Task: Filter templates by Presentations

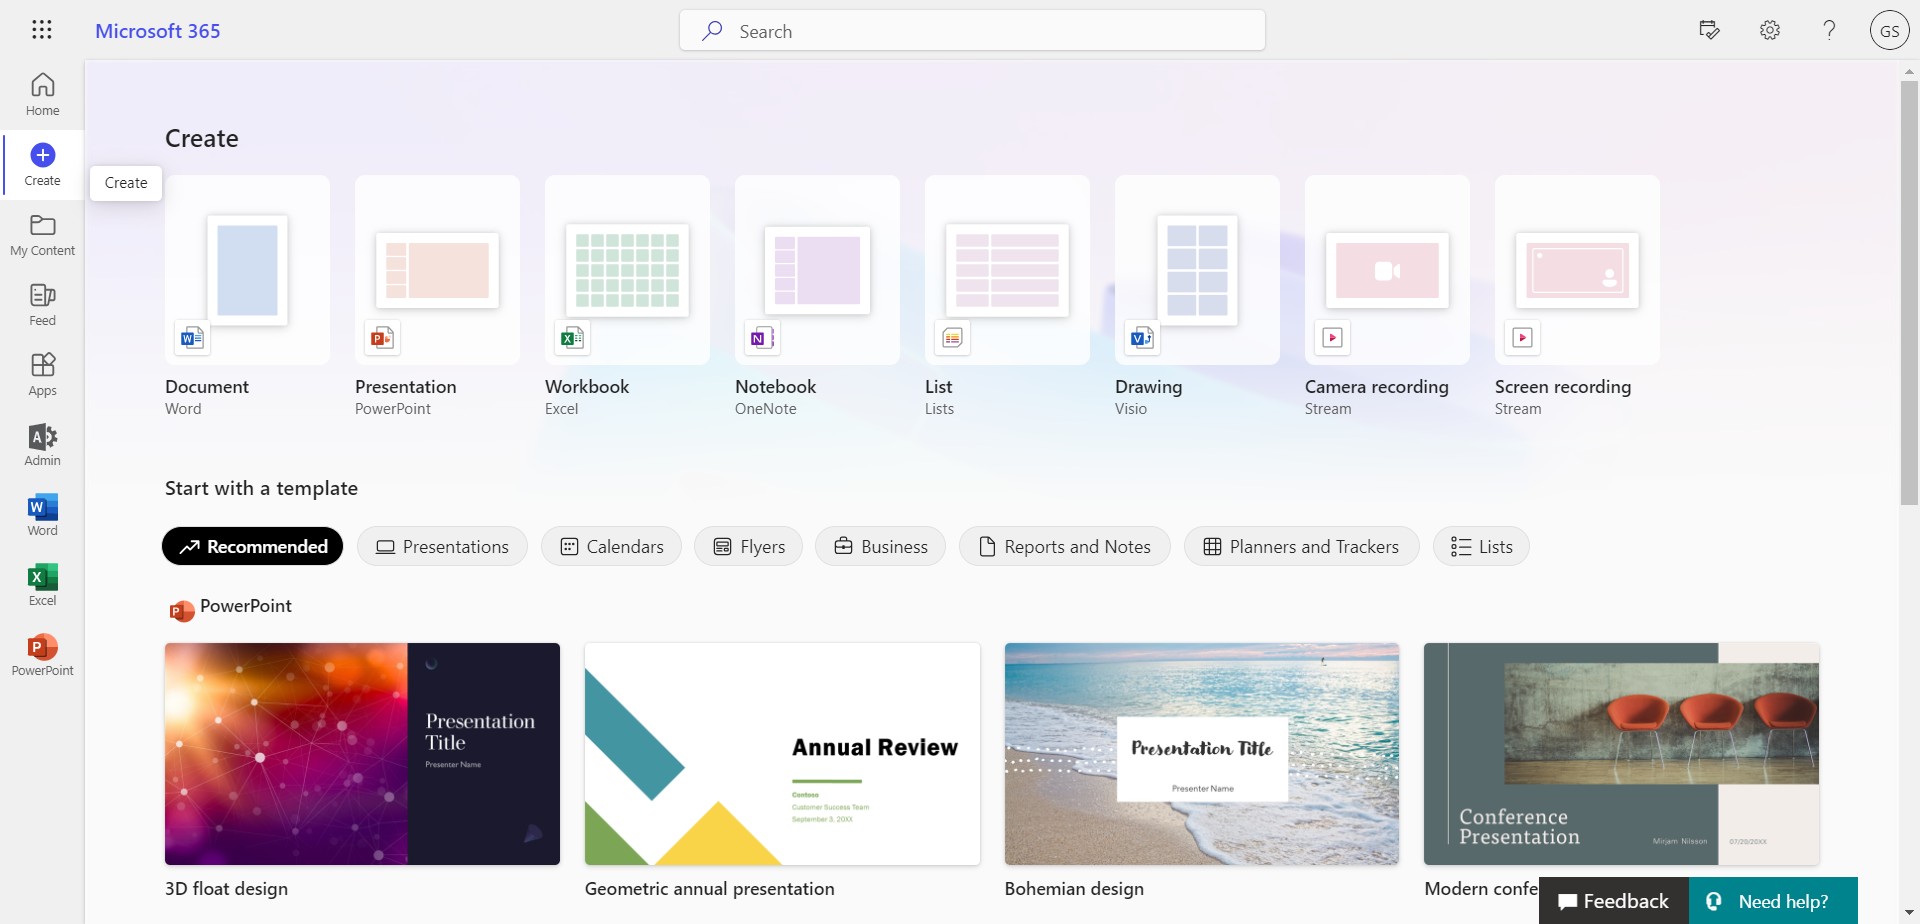Action: 442,546
